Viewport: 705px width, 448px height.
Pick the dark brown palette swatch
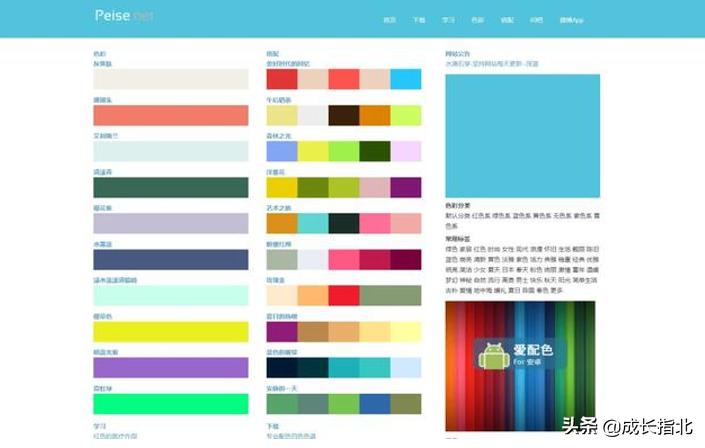coord(344,115)
